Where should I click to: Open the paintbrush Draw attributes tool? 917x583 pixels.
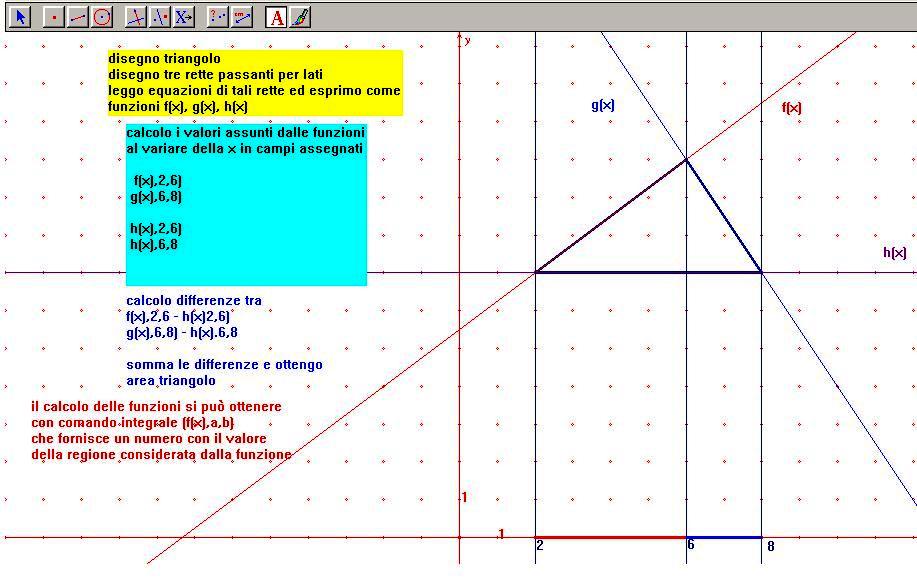(x=299, y=17)
